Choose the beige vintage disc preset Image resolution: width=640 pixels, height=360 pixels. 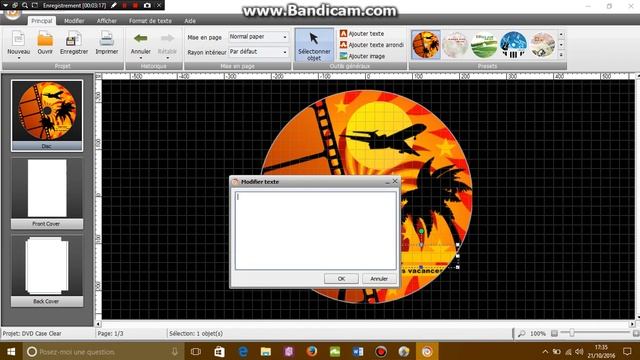point(542,45)
